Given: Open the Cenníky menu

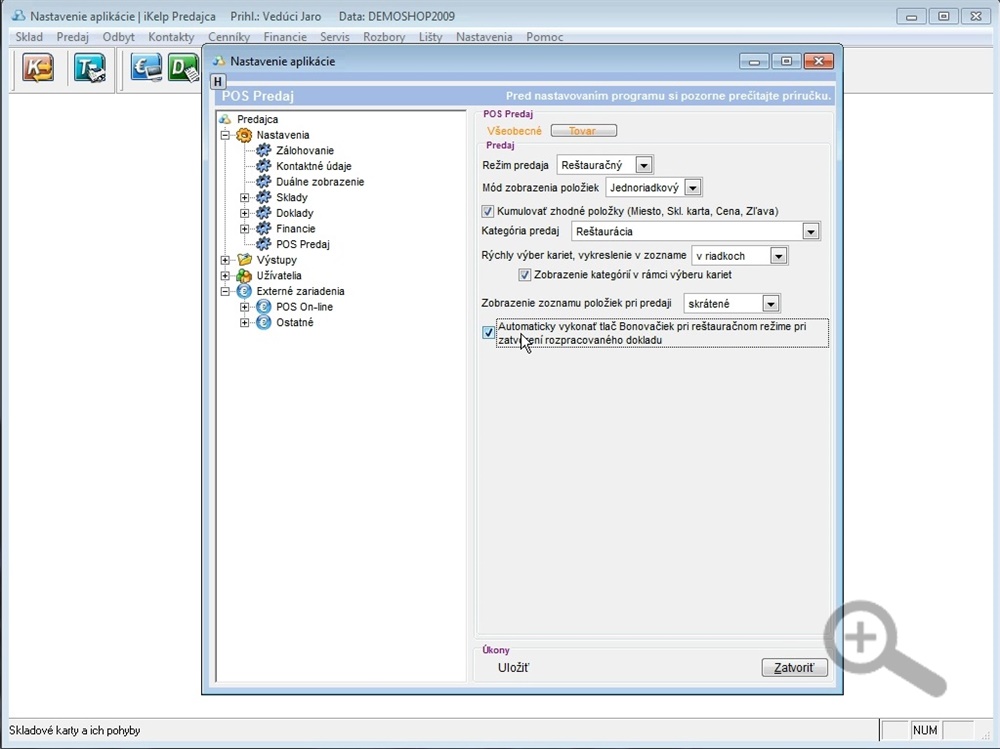Looking at the screenshot, I should click(228, 37).
